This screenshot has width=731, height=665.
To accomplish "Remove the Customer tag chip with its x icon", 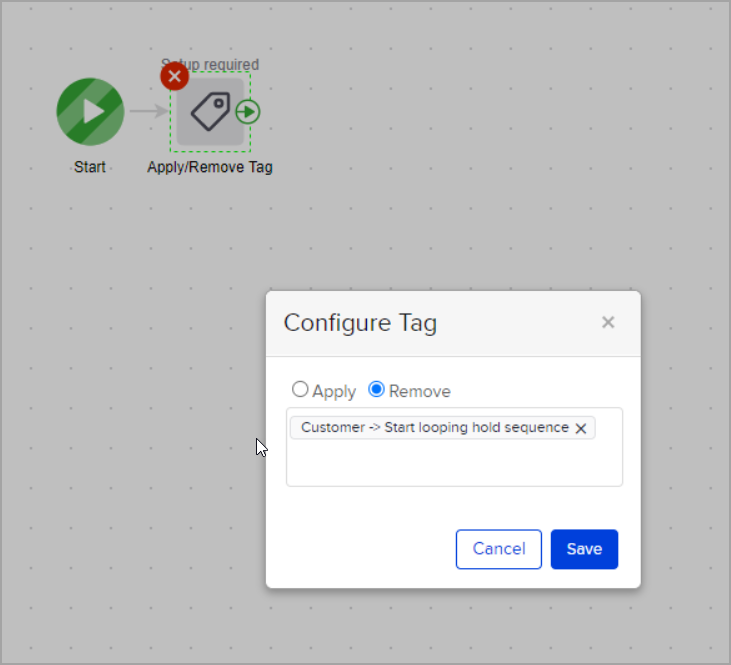I will click(x=581, y=428).
